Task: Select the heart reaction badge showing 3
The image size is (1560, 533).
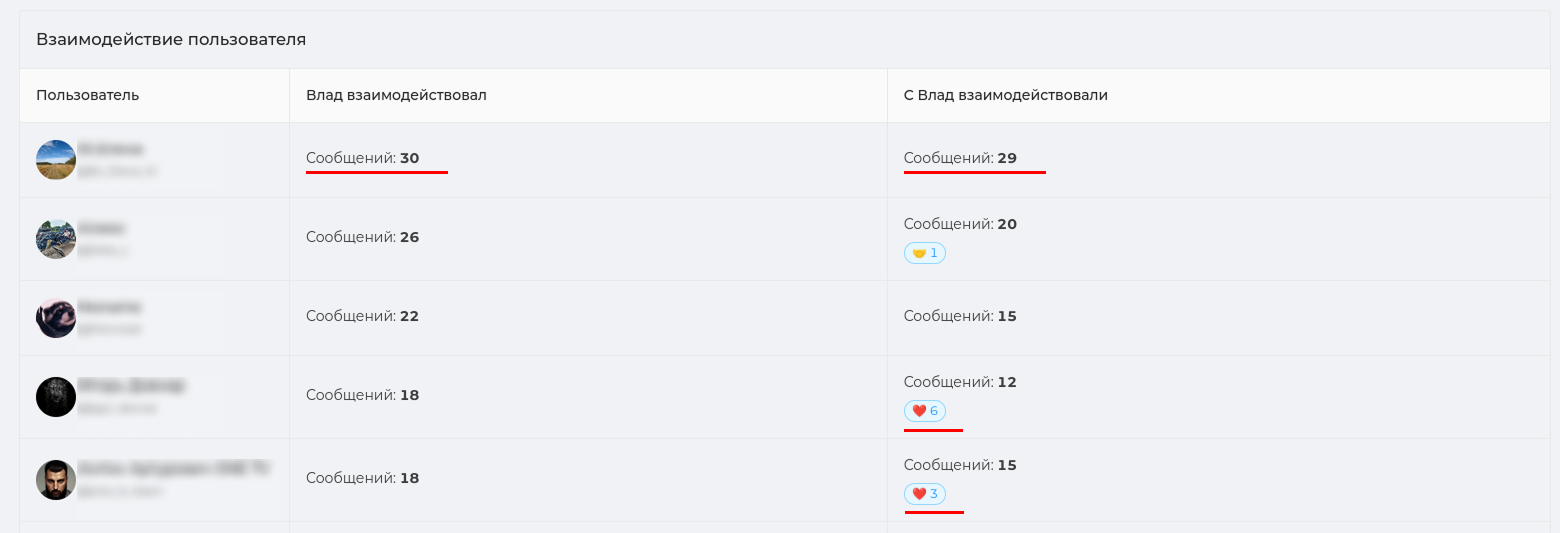Action: point(925,494)
